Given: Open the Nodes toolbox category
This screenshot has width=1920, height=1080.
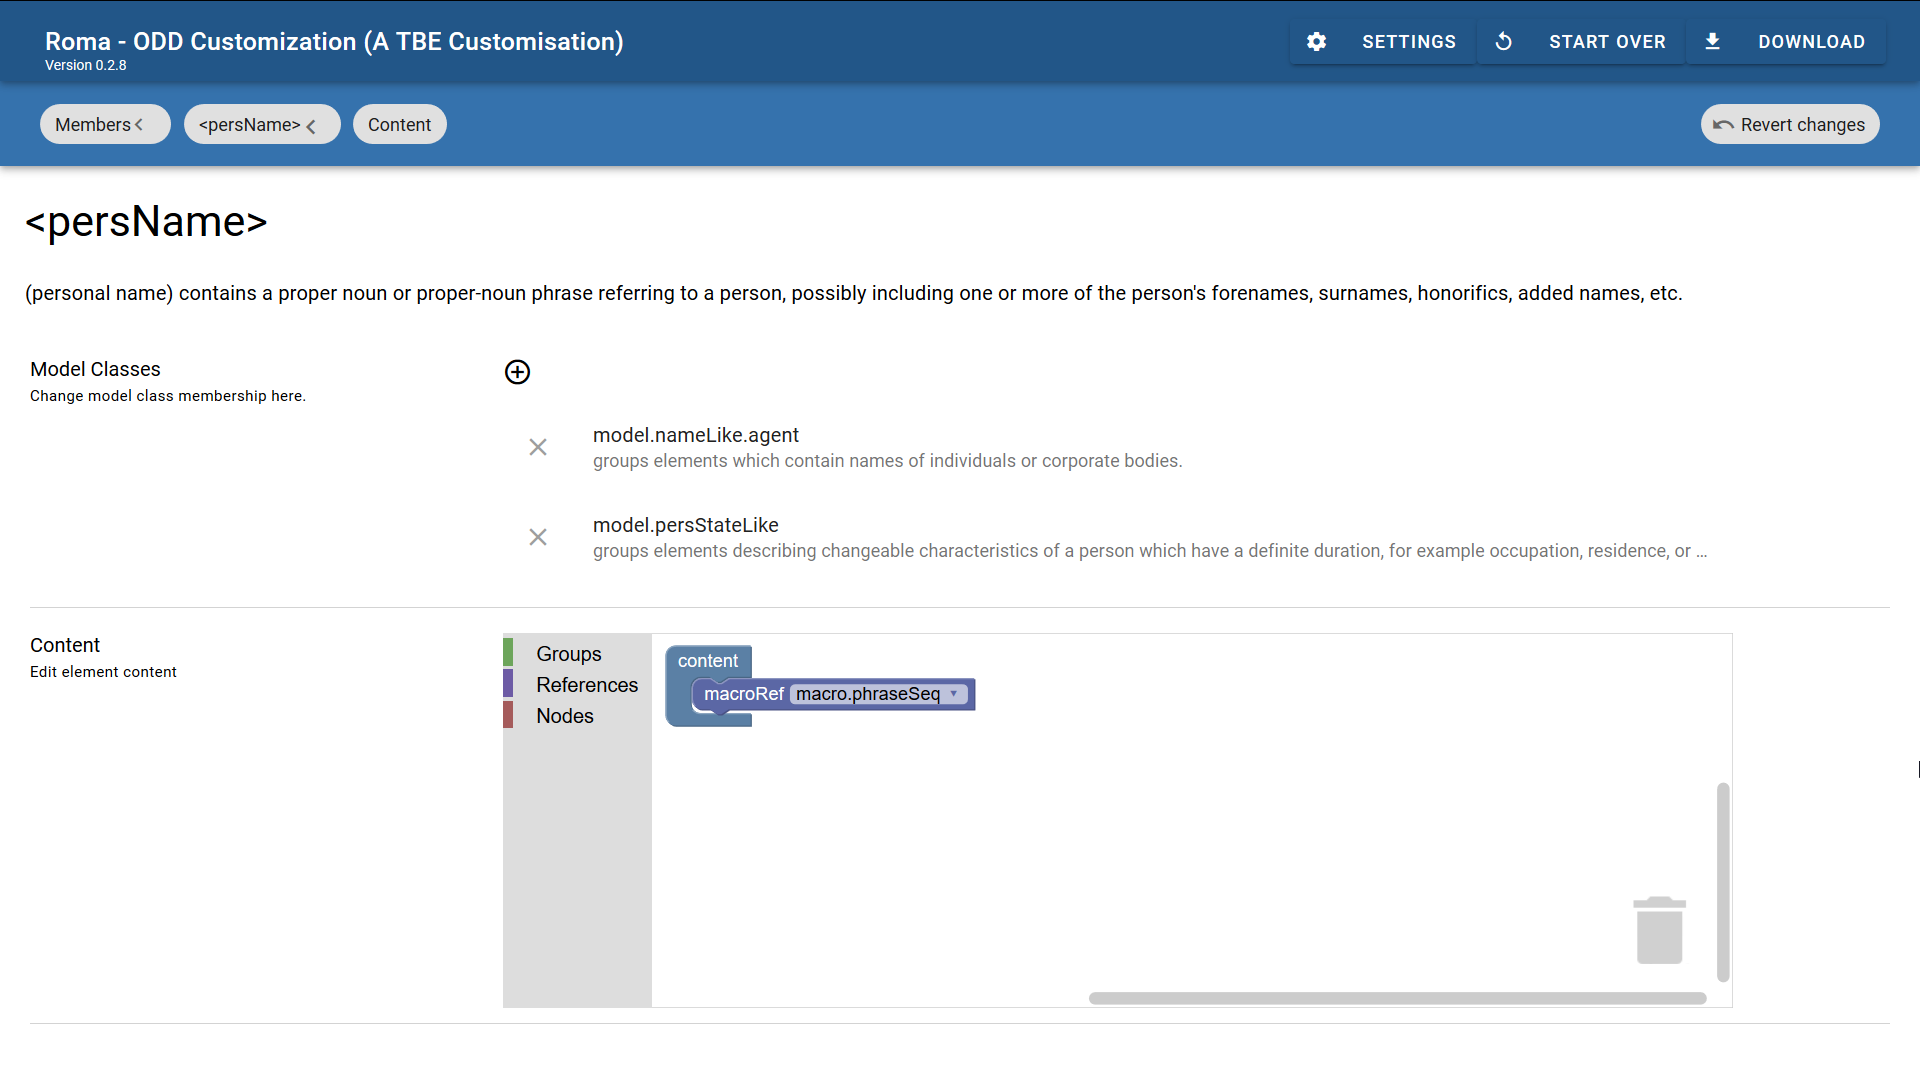Looking at the screenshot, I should (564, 716).
